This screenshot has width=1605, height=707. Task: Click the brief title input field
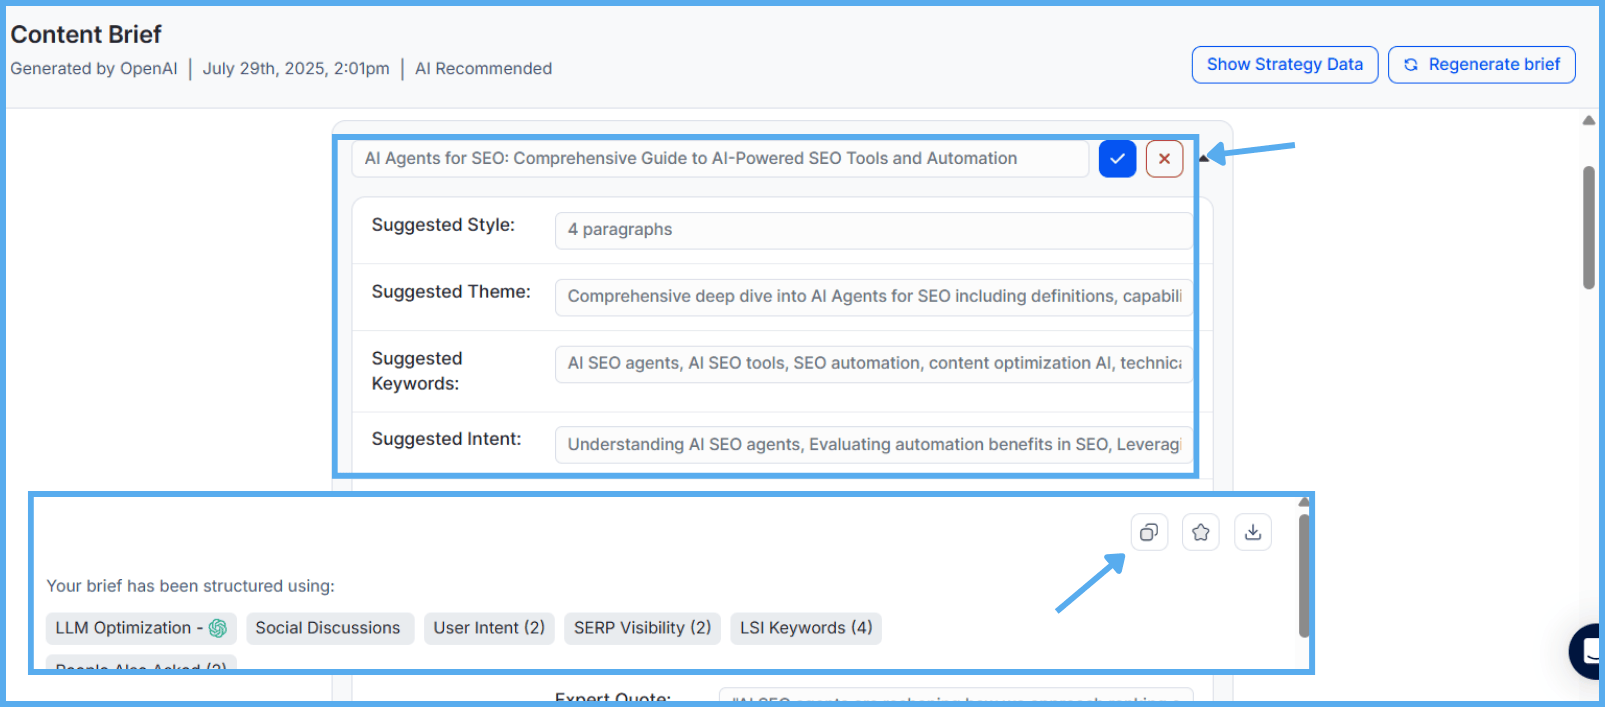[719, 159]
